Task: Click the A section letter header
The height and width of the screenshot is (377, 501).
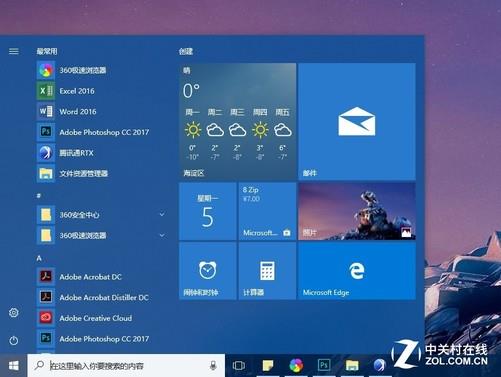Action: (x=39, y=258)
